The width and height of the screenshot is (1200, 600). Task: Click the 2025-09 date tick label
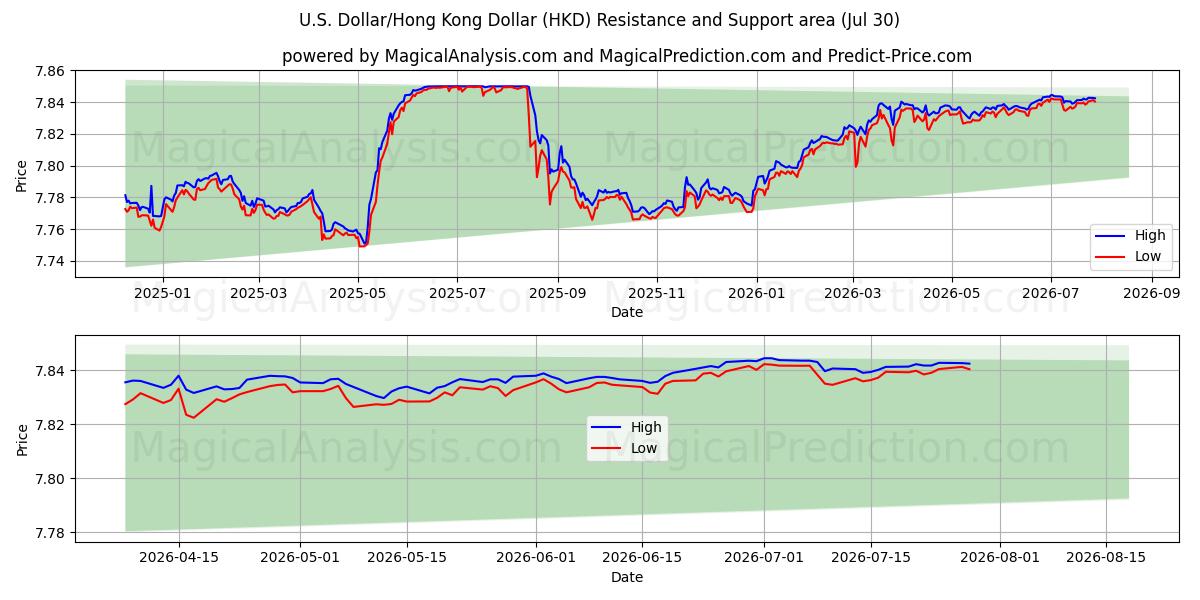(x=557, y=294)
